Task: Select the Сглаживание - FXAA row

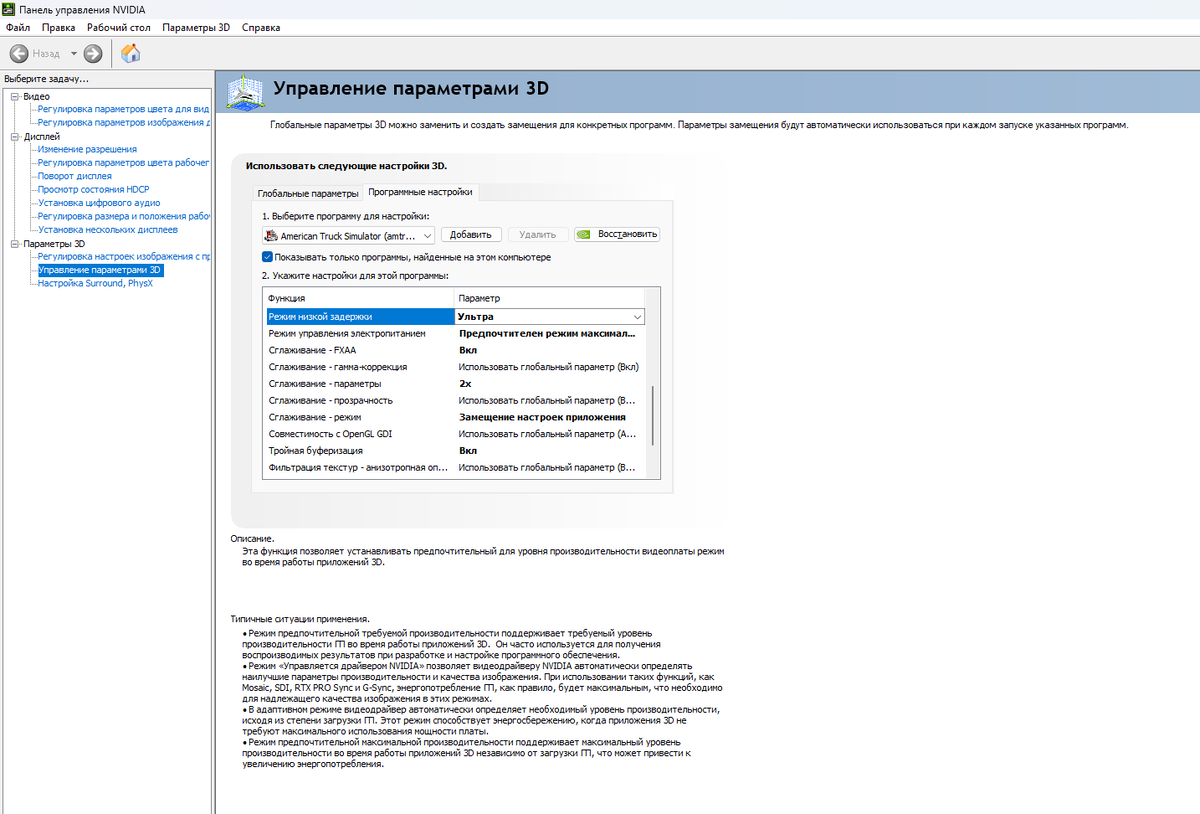Action: 455,350
